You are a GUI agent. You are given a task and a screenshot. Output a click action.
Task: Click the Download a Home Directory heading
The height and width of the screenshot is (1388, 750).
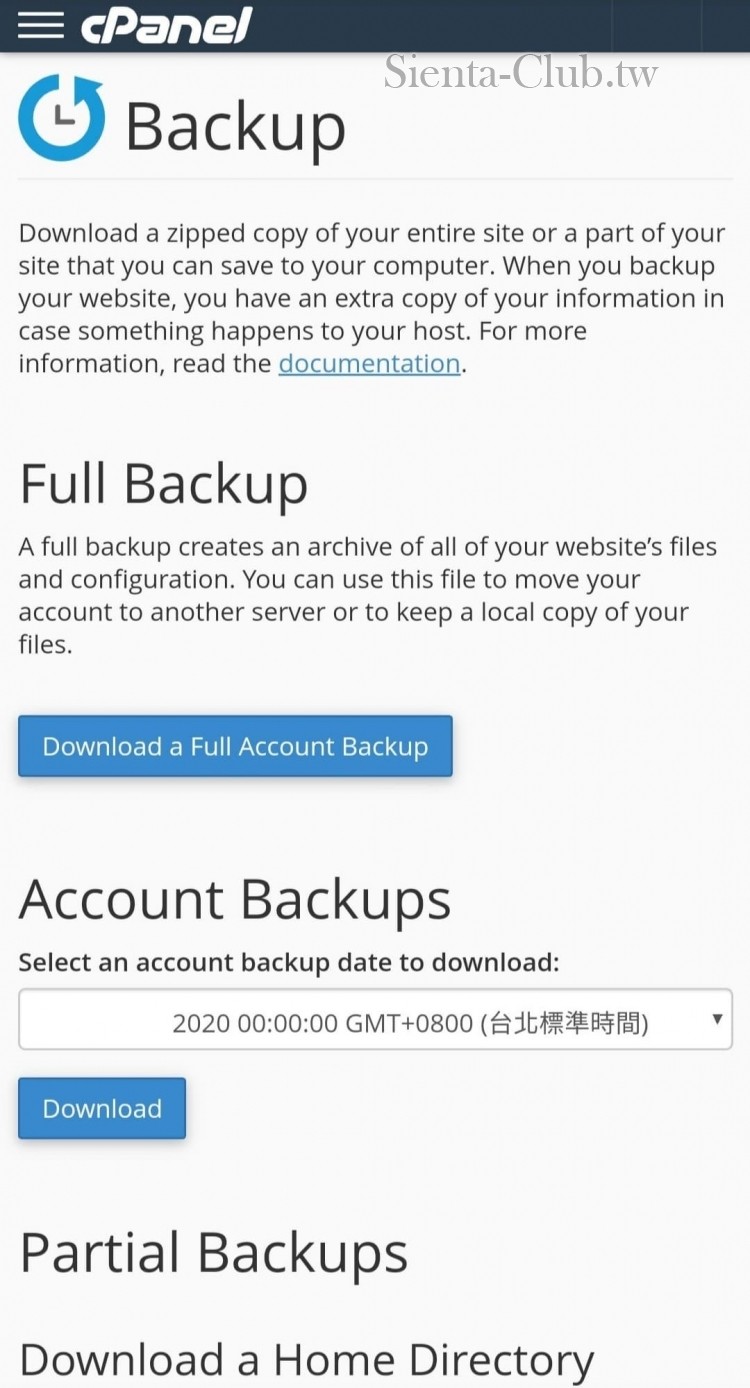pyautogui.click(x=306, y=1360)
